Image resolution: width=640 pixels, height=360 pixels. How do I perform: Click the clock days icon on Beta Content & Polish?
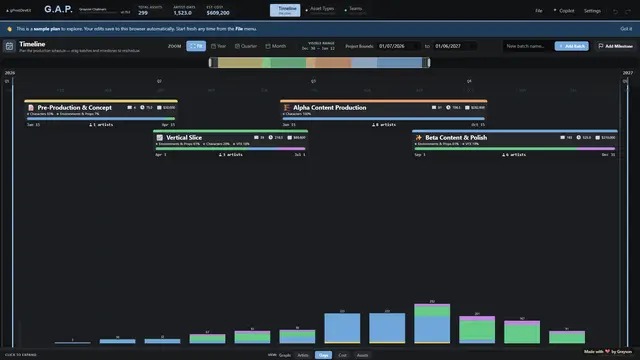point(578,138)
